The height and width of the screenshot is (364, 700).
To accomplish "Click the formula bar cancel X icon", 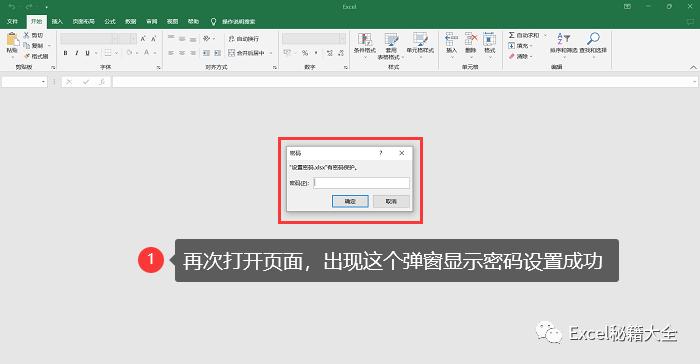I will (x=69, y=82).
